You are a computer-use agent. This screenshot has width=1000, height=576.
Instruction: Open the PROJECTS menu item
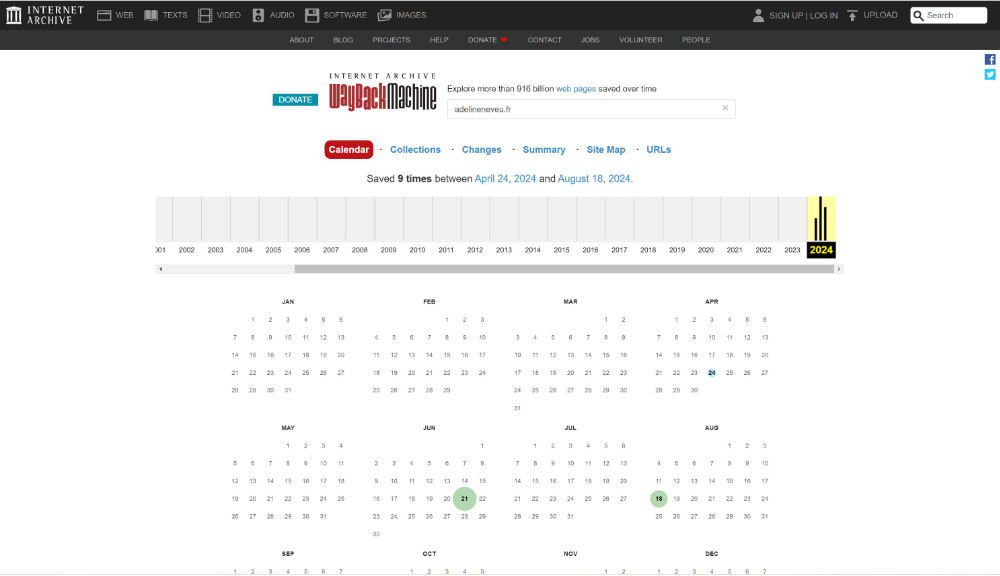coord(392,40)
